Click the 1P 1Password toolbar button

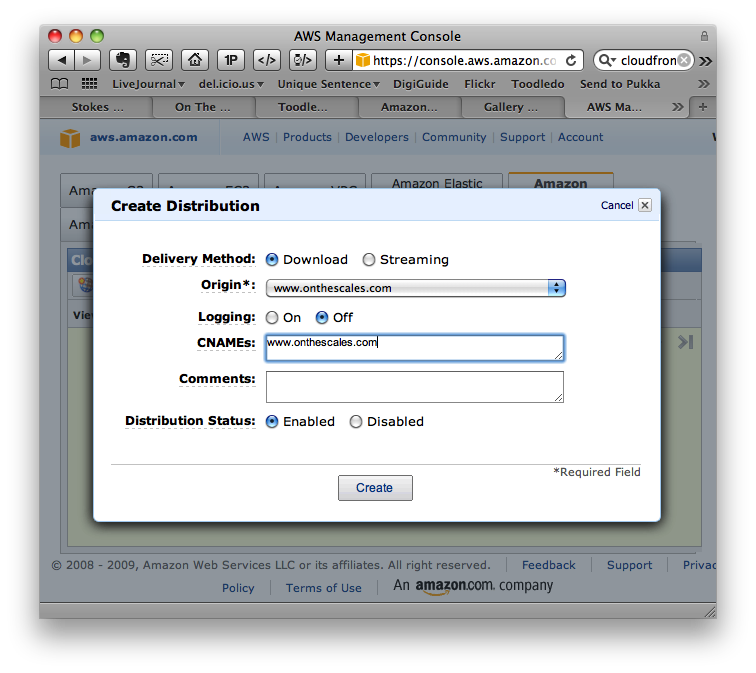230,60
